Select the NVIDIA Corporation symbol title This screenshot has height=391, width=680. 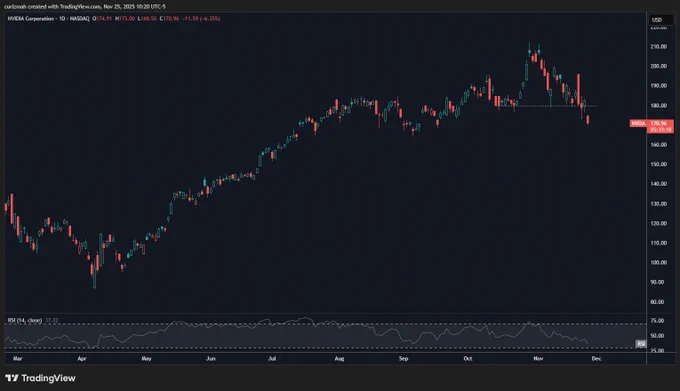click(30, 19)
